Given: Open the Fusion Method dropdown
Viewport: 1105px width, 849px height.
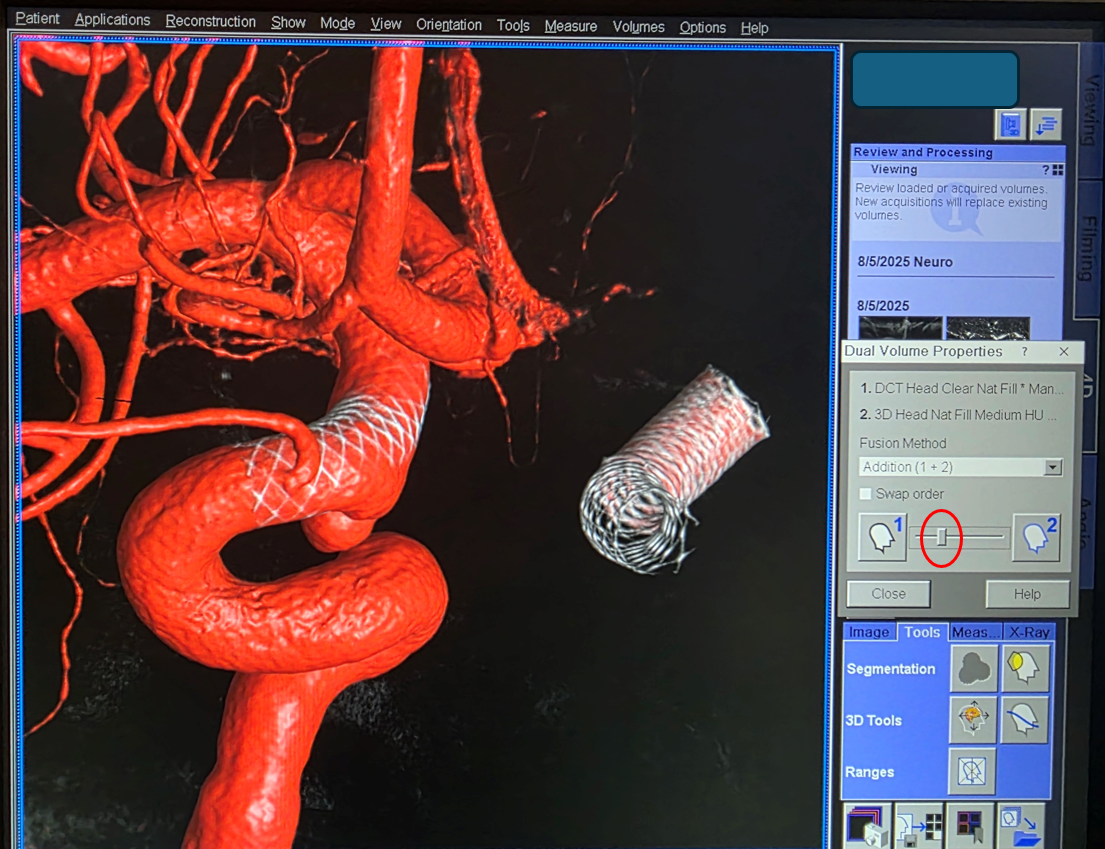Looking at the screenshot, I should [1052, 467].
